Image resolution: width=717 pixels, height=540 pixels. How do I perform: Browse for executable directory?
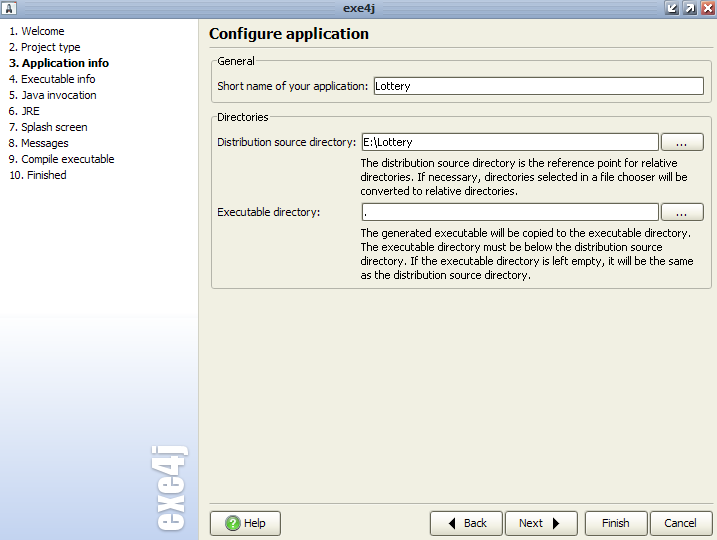[x=682, y=212]
